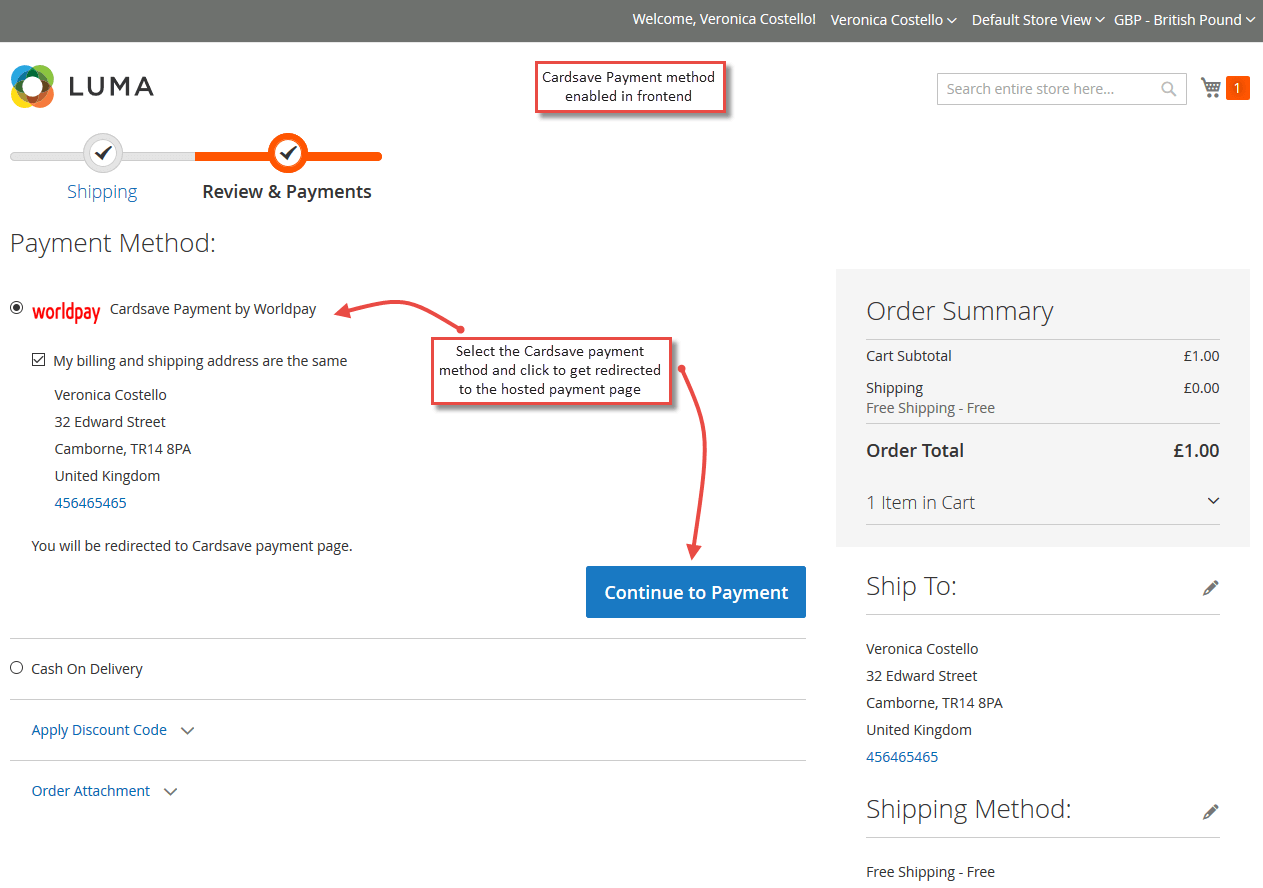Open Veronica Costello account dropdown
1263x888 pixels.
[x=893, y=20]
